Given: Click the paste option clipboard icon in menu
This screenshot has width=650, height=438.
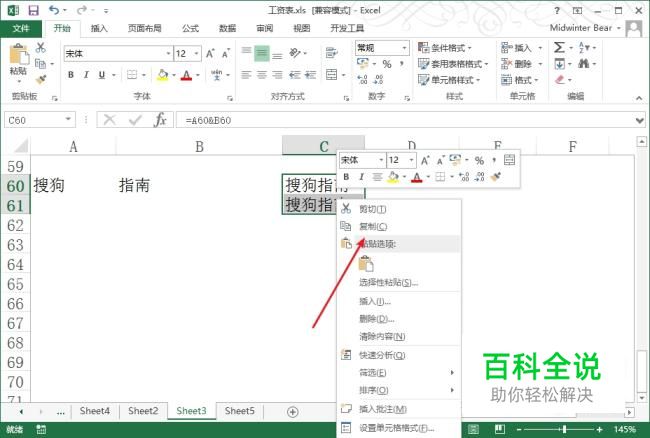Looking at the screenshot, I should pyautogui.click(x=366, y=264).
